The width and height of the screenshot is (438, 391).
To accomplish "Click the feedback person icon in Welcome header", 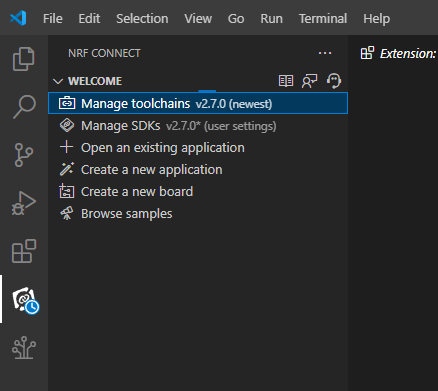I will tap(309, 81).
